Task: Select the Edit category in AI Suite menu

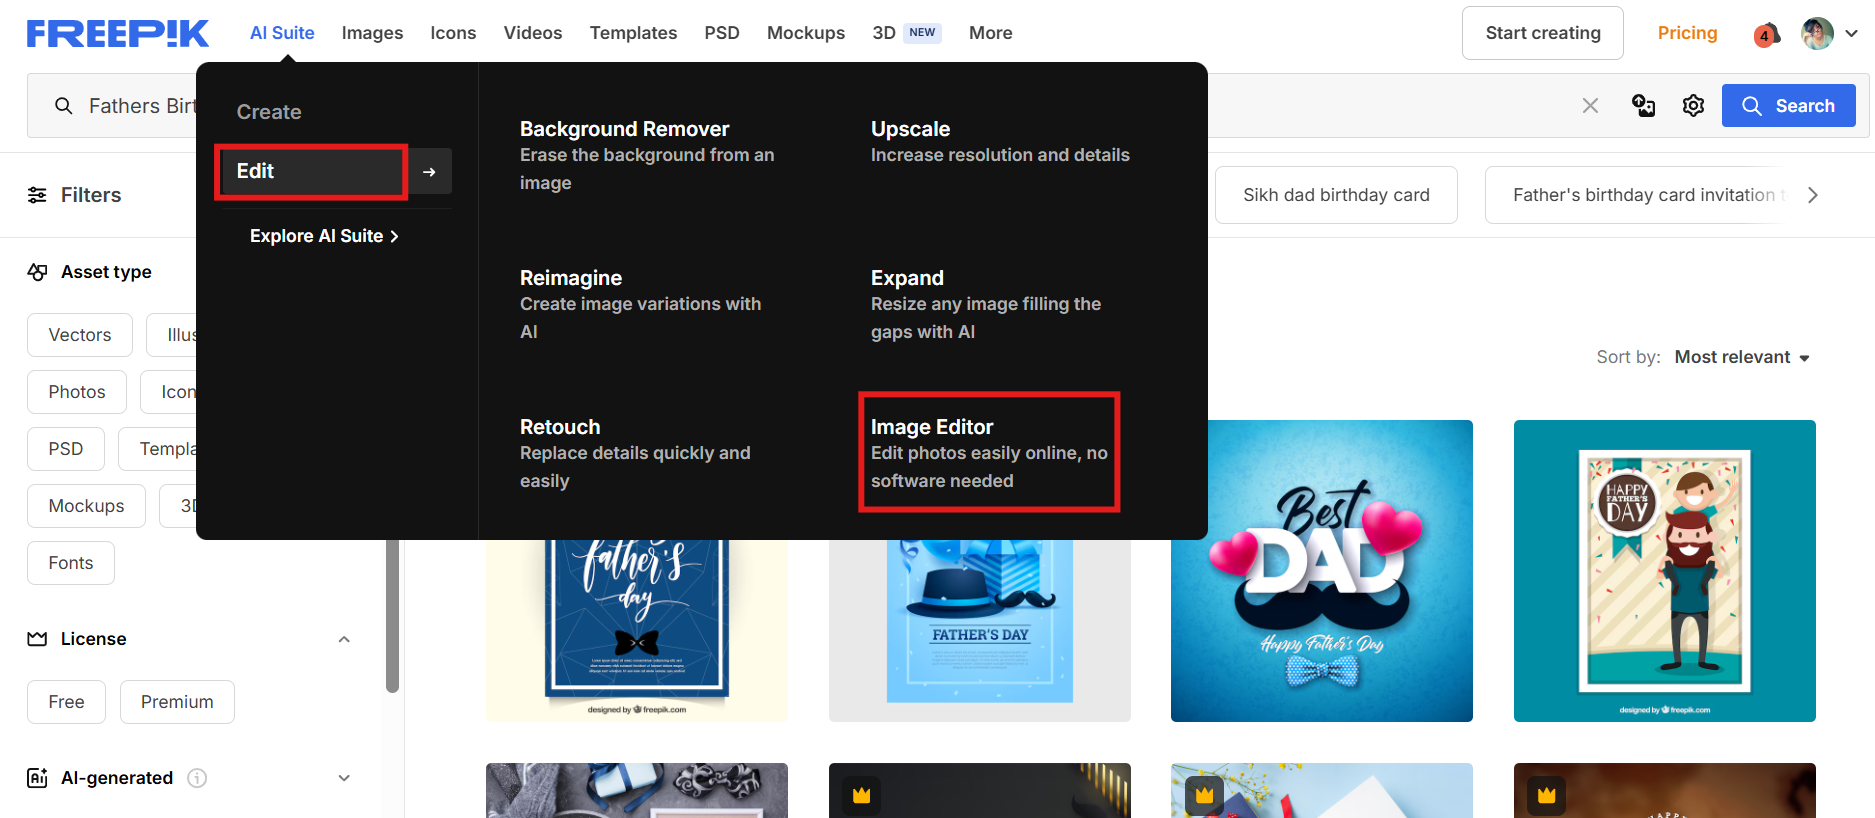Action: point(311,172)
